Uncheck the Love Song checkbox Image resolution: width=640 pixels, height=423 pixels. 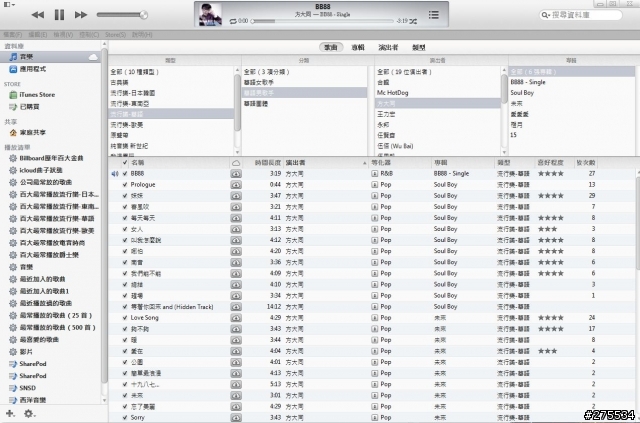tap(125, 318)
